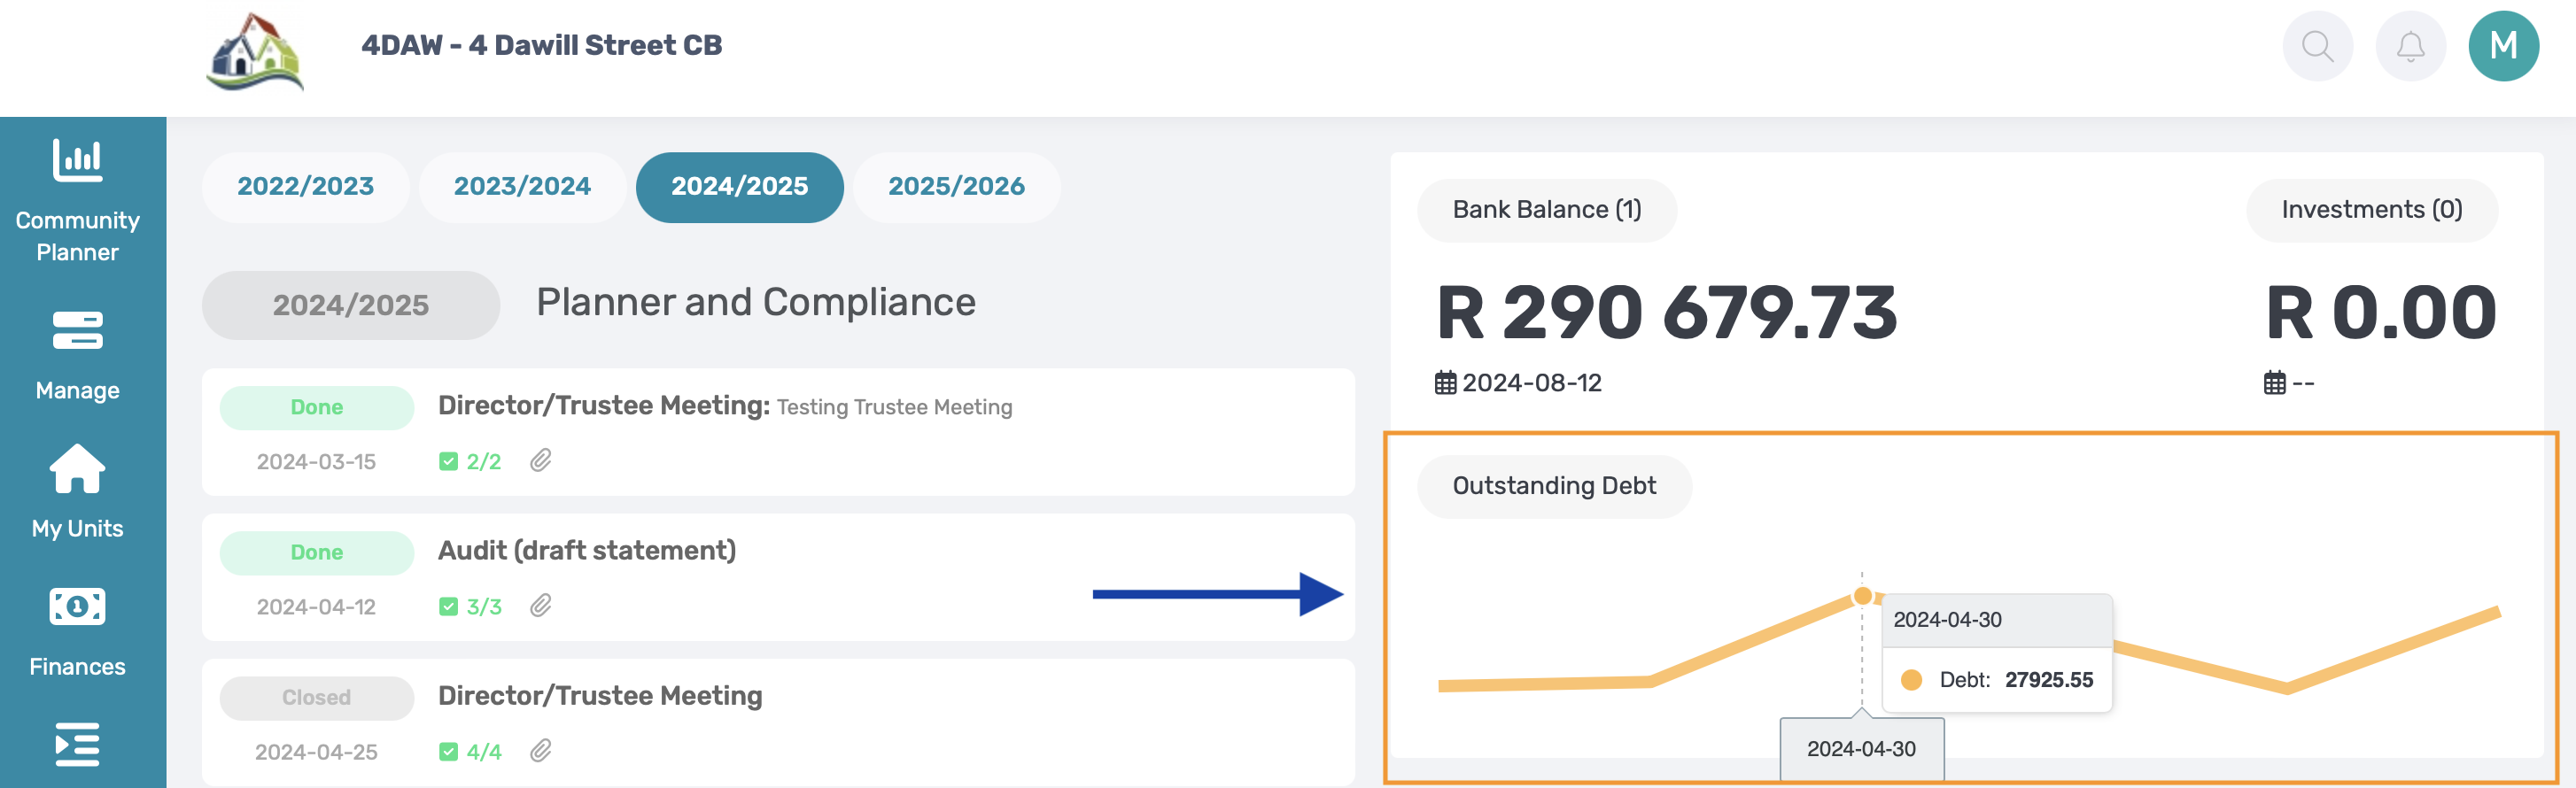Click the Outstanding Debt button
The height and width of the screenshot is (788, 2576).
tap(1554, 486)
